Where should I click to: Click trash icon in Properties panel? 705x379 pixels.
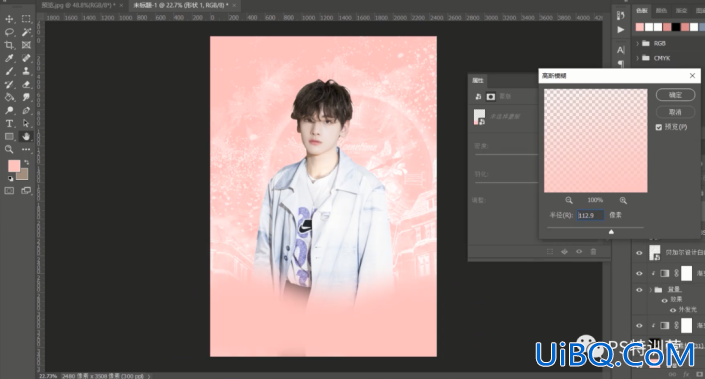593,252
